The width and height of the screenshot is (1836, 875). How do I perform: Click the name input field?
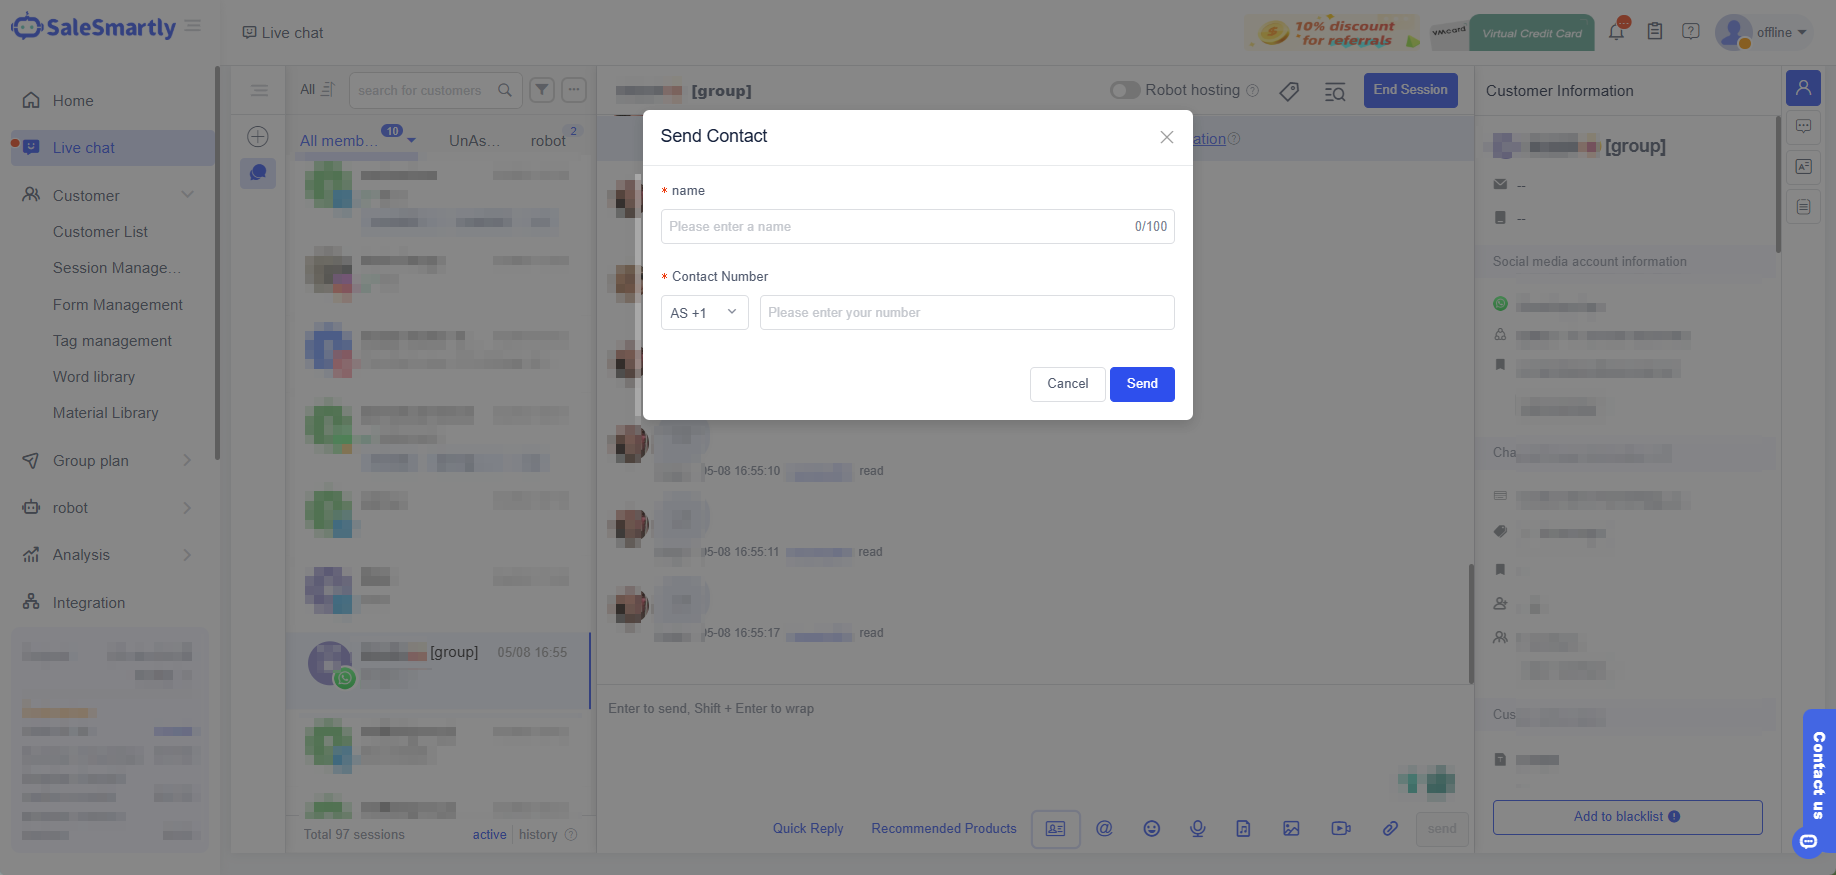click(x=917, y=227)
